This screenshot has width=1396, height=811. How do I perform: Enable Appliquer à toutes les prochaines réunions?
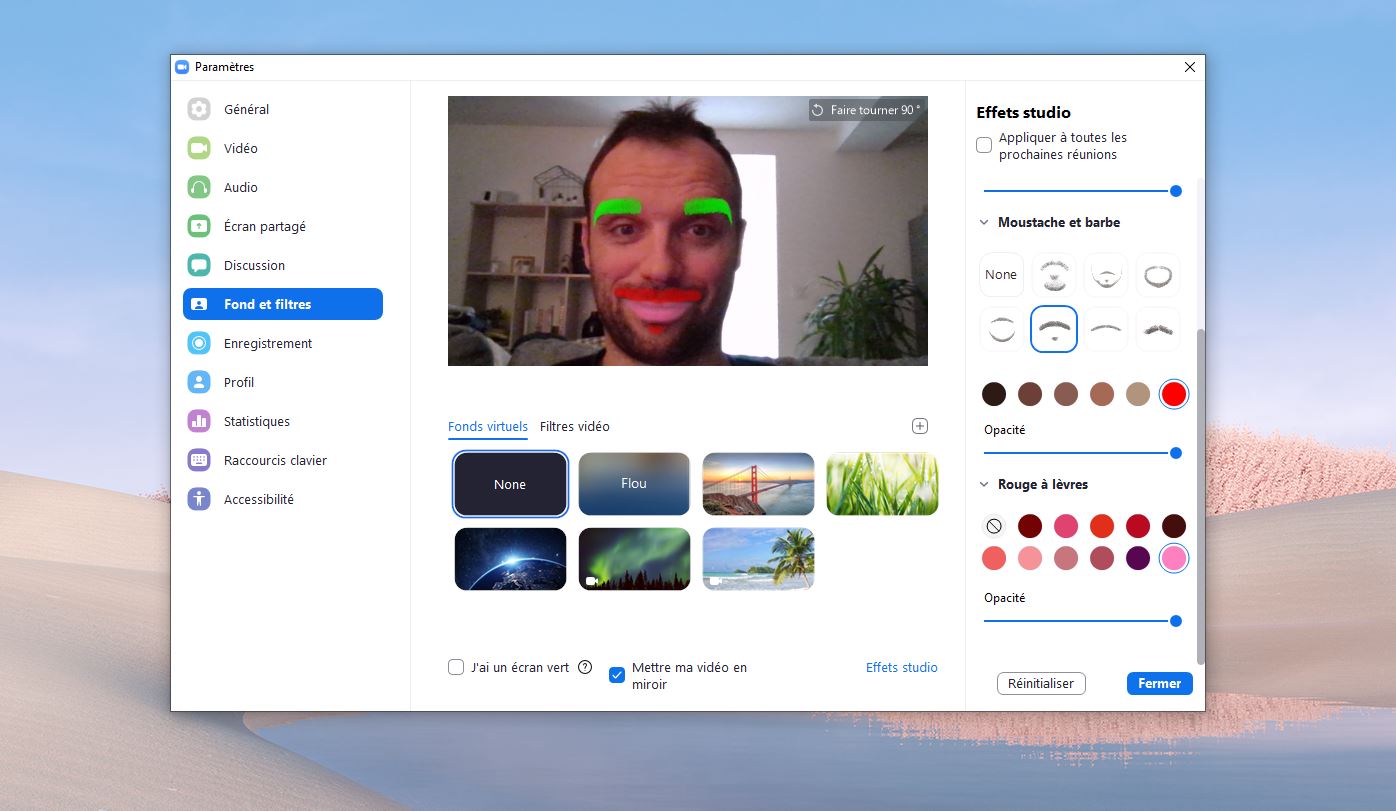(x=984, y=145)
